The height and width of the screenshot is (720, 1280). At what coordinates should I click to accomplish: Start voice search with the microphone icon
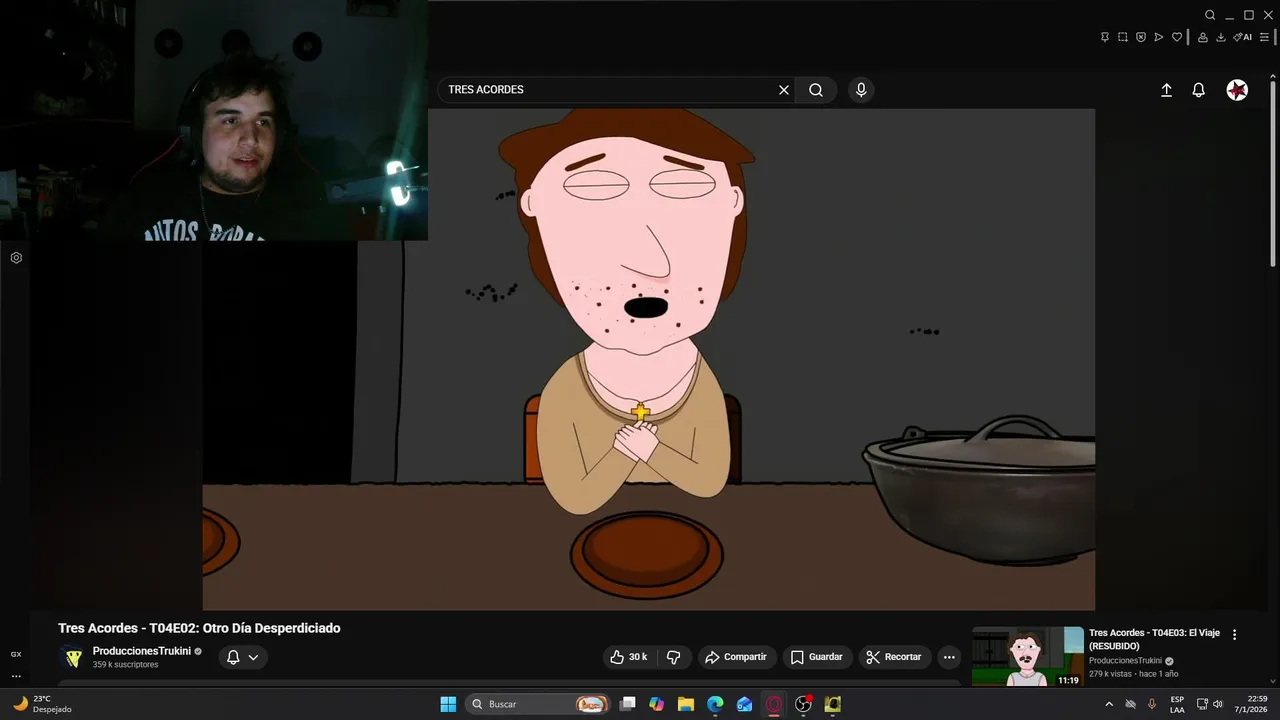[861, 90]
